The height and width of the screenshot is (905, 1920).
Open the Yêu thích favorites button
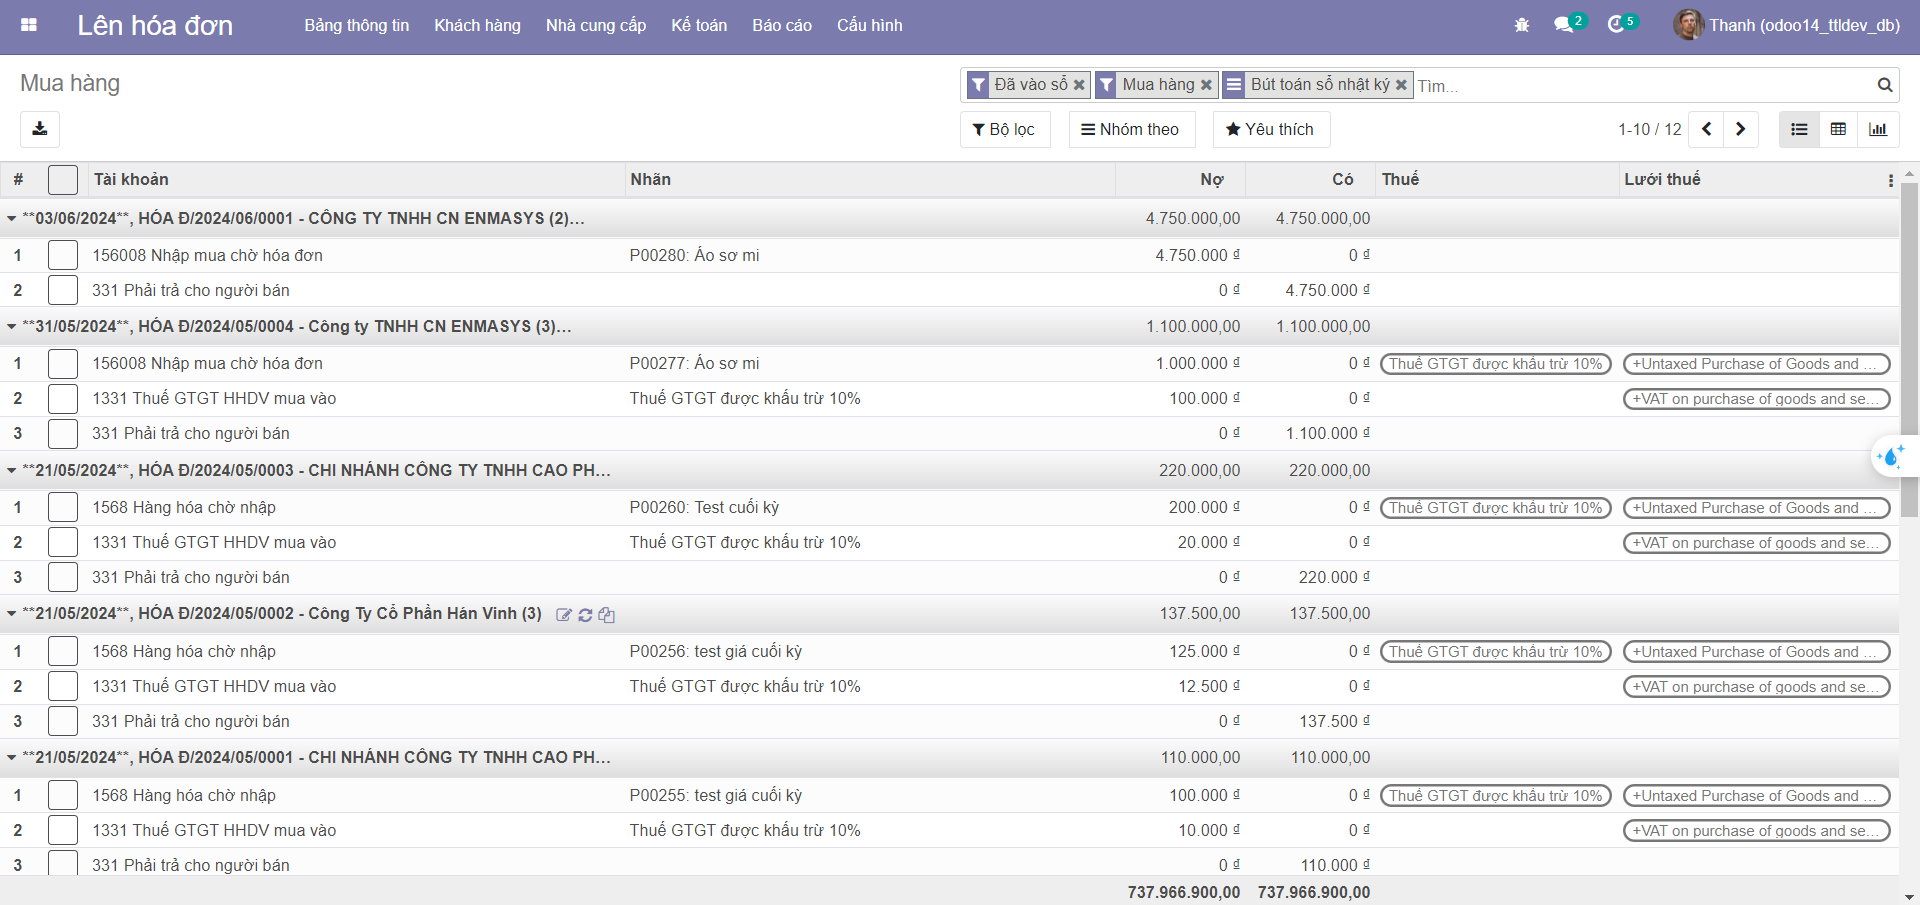click(x=1270, y=129)
